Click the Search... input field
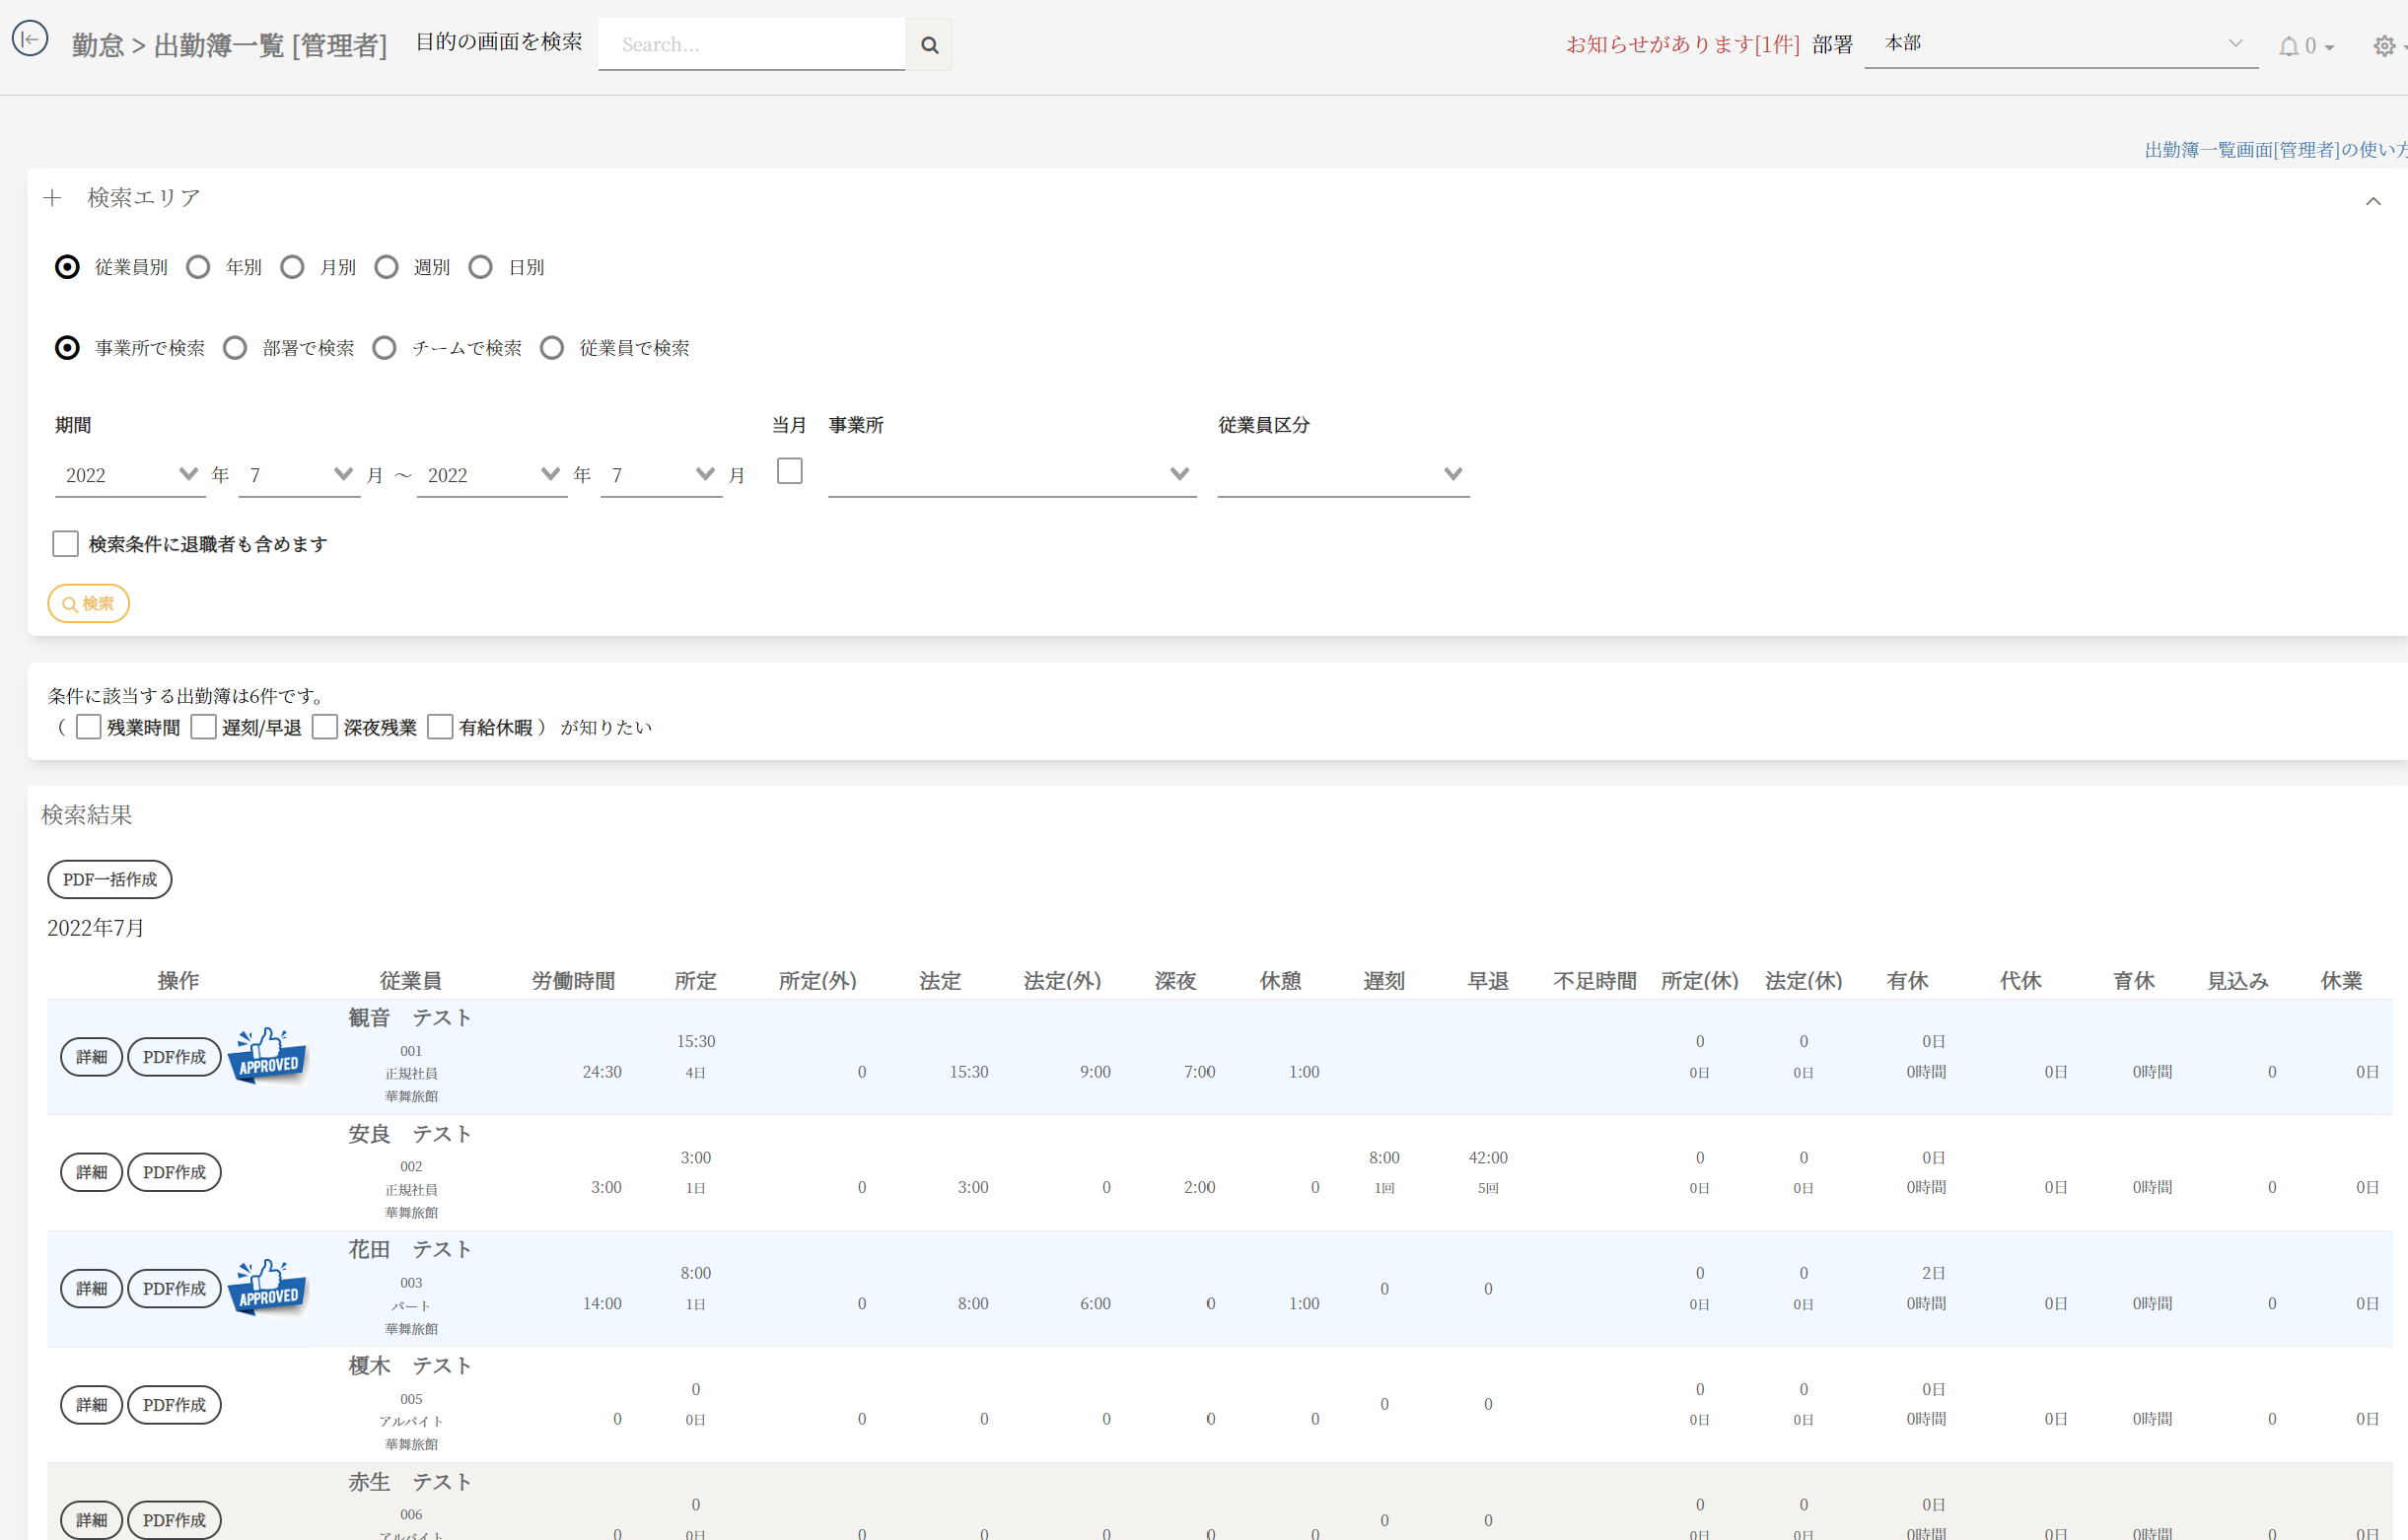The height and width of the screenshot is (1540, 2408). pos(751,45)
